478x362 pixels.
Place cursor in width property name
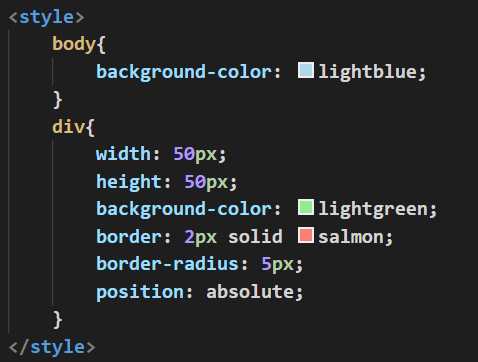tap(123, 154)
